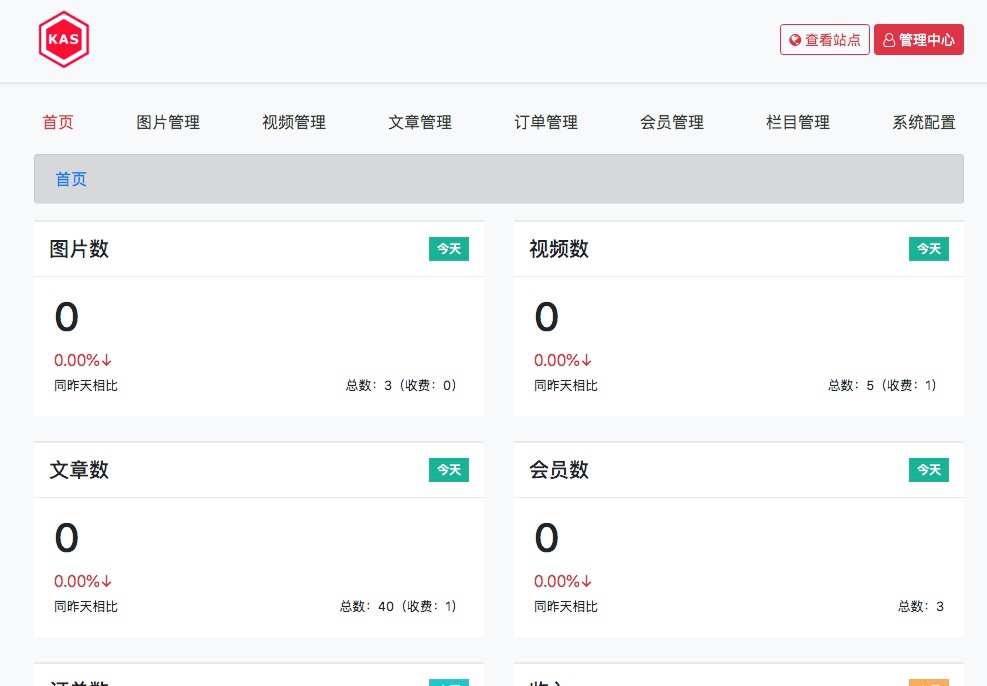987x686 pixels.
Task: Click the 今天 badge on 会员数 card
Action: point(928,470)
